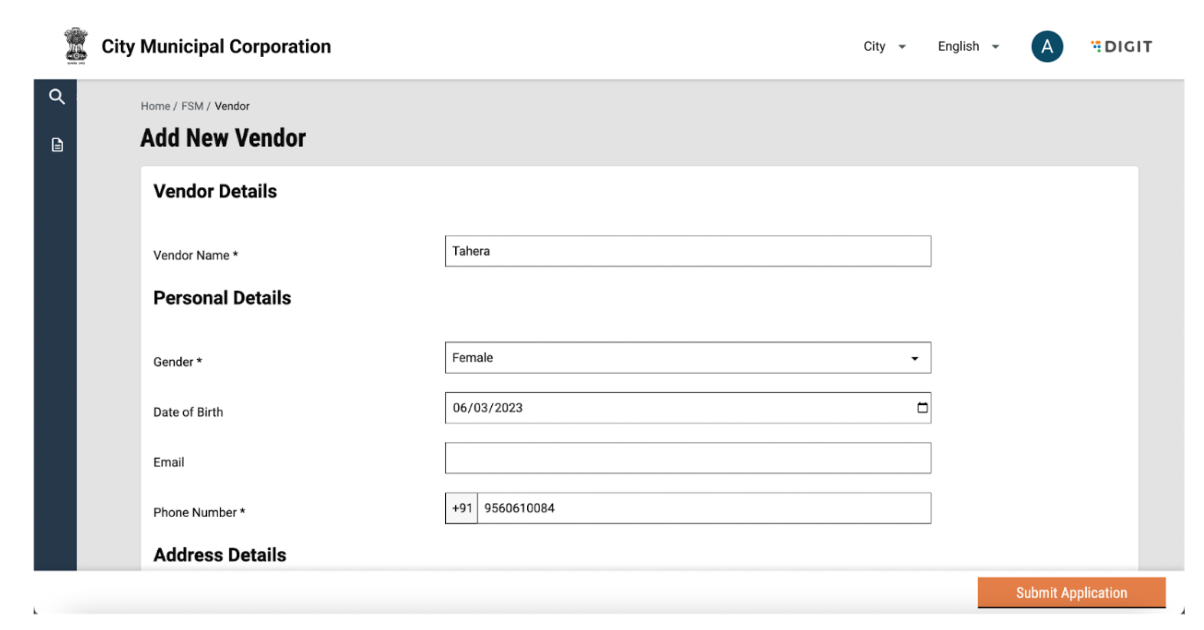This screenshot has height=630, width=1204.
Task: Open the City dropdown in the header
Action: 884,47
